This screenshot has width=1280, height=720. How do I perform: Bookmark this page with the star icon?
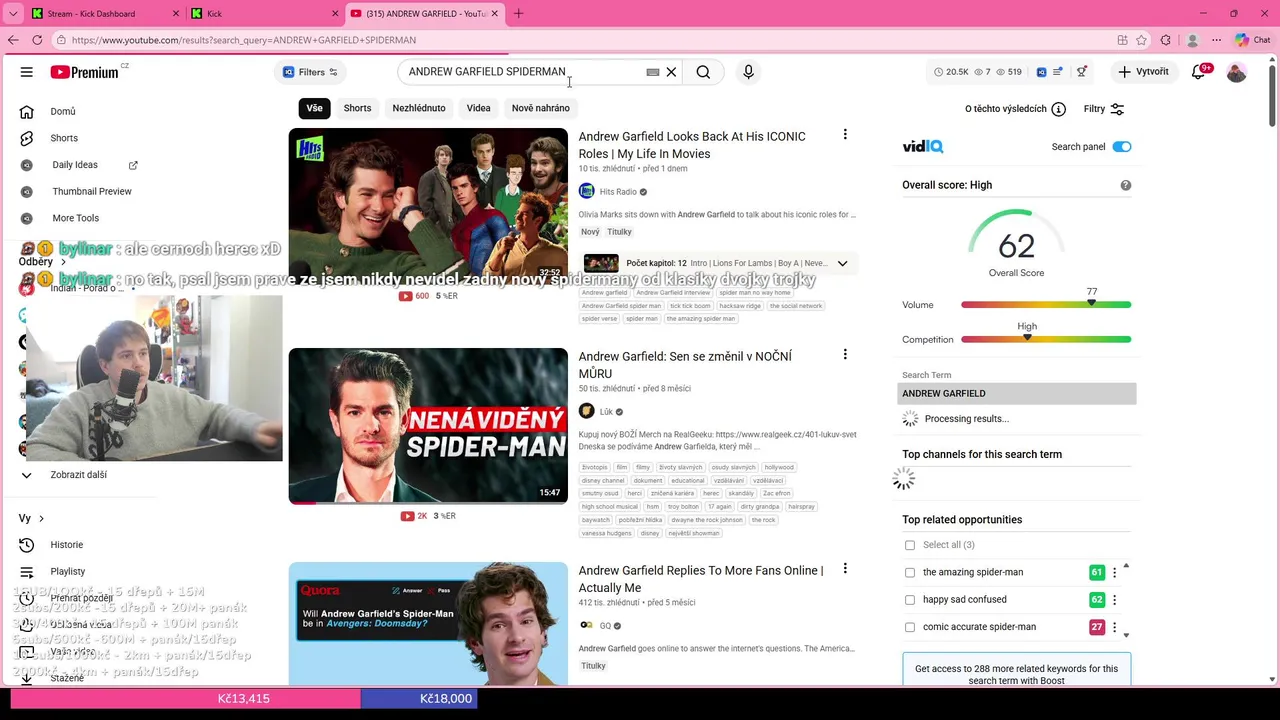[x=1141, y=40]
